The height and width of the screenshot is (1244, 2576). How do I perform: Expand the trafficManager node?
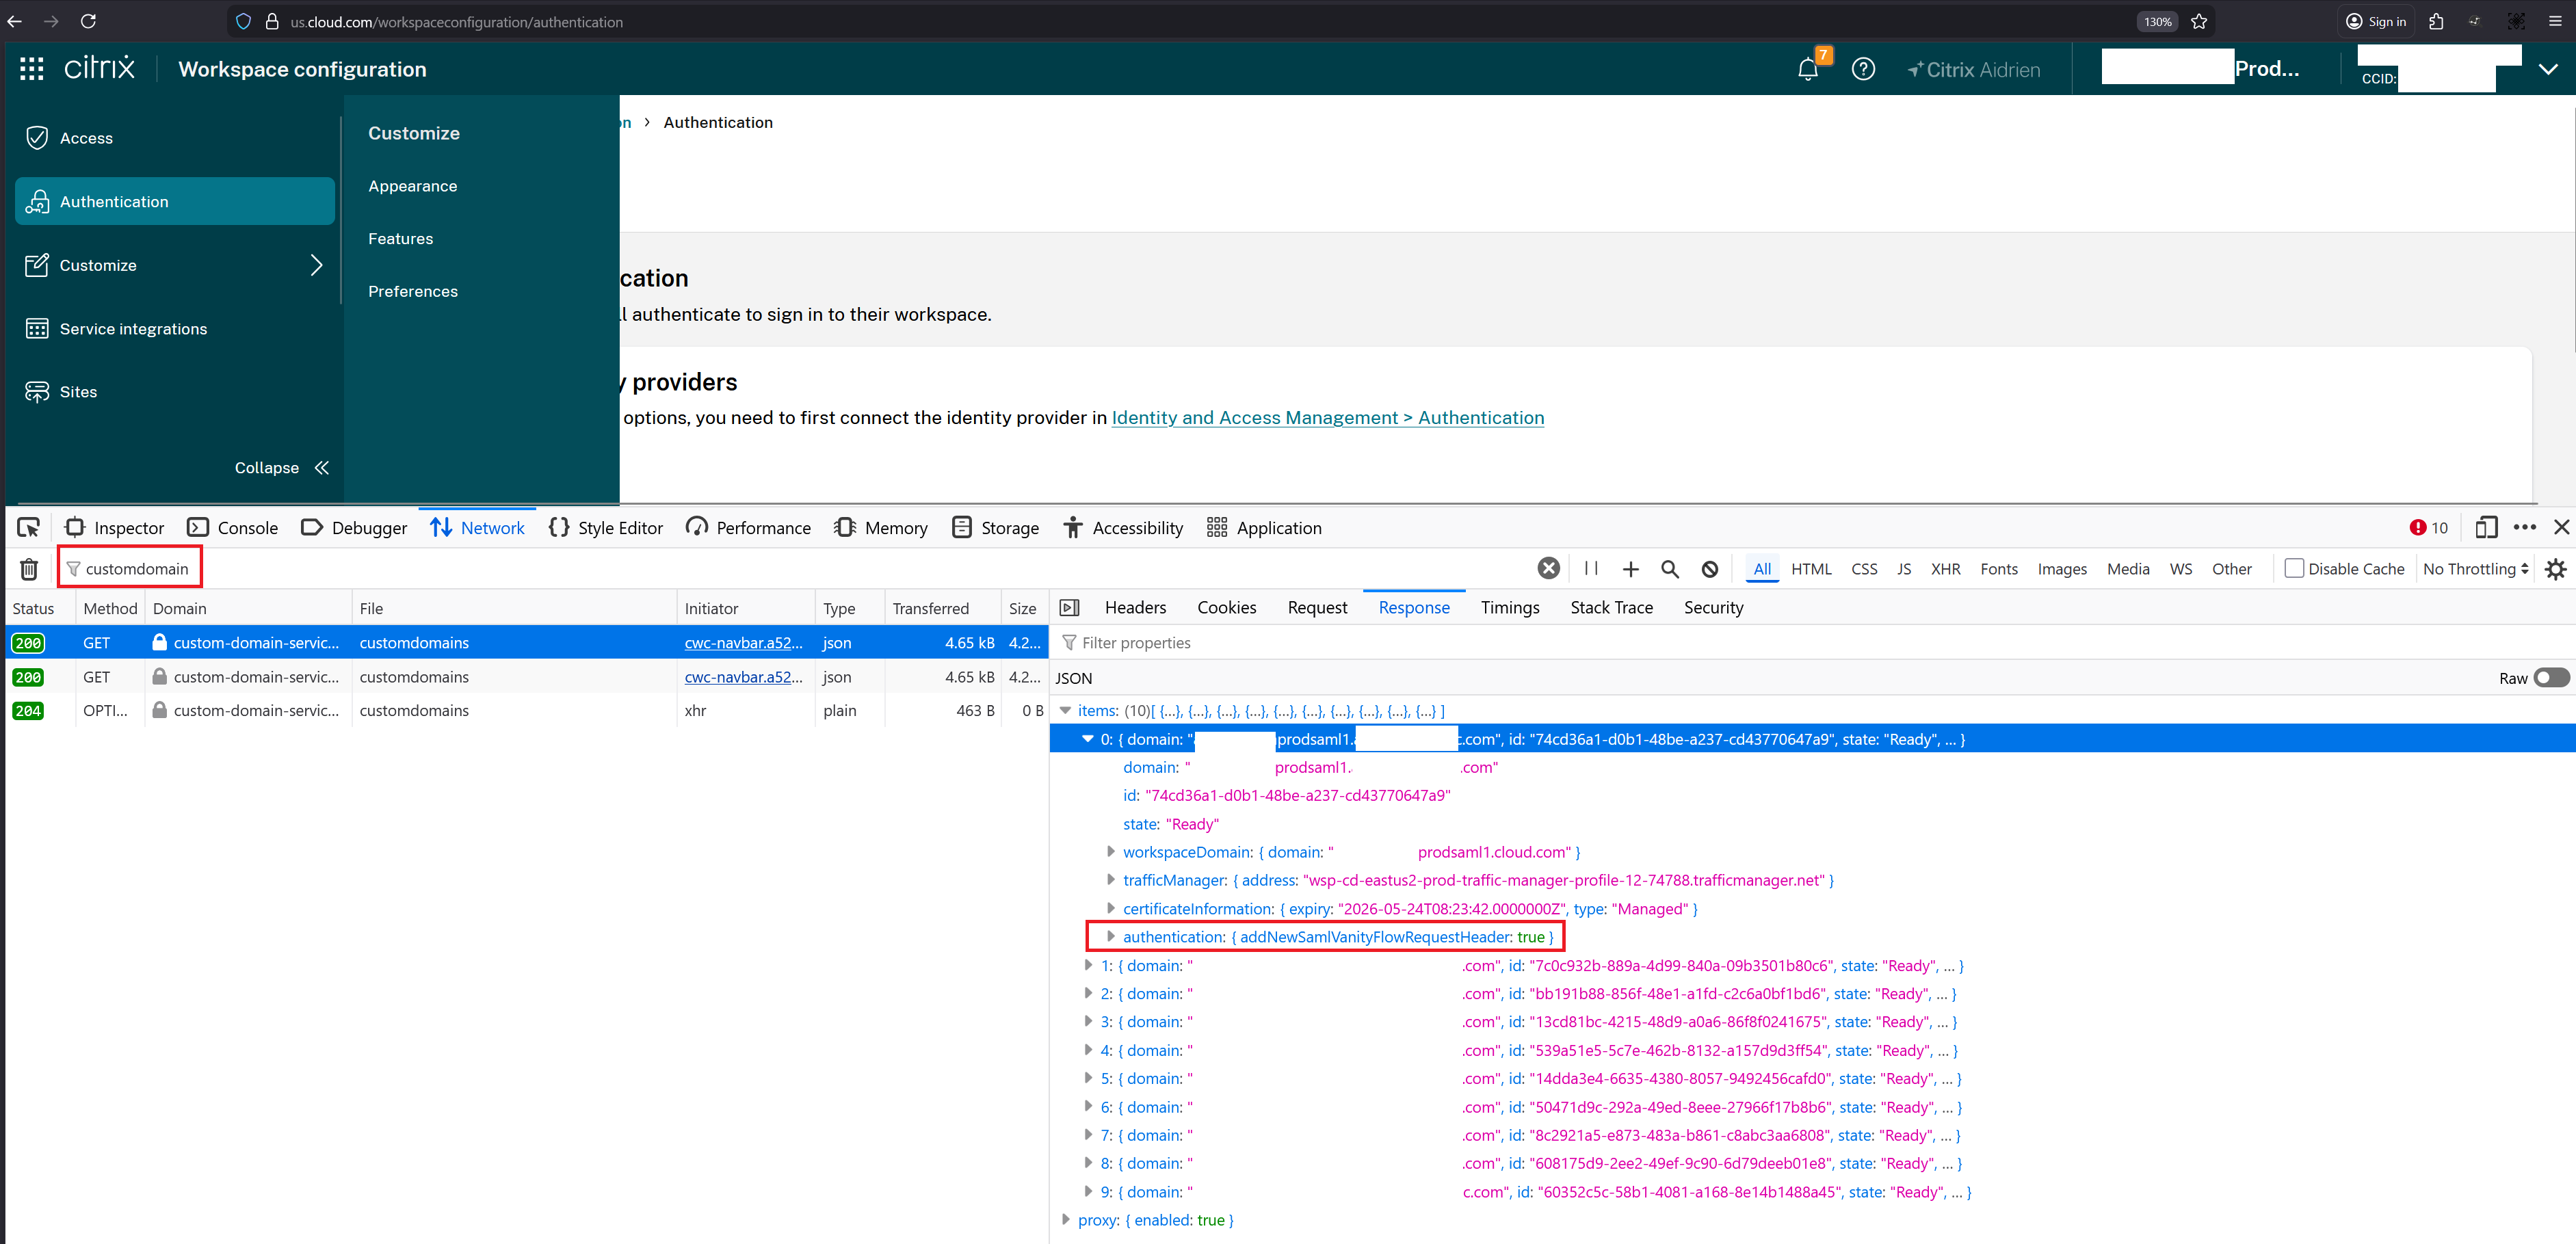click(x=1110, y=880)
